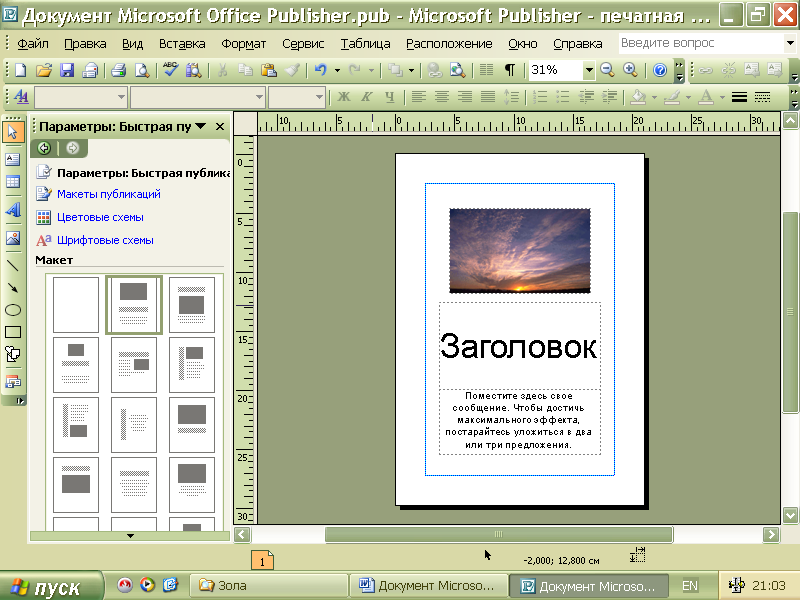Screen dimensions: 800x600
Task: Expand the Objects toolbar options arrow at the bottom
Action: (x=19, y=401)
